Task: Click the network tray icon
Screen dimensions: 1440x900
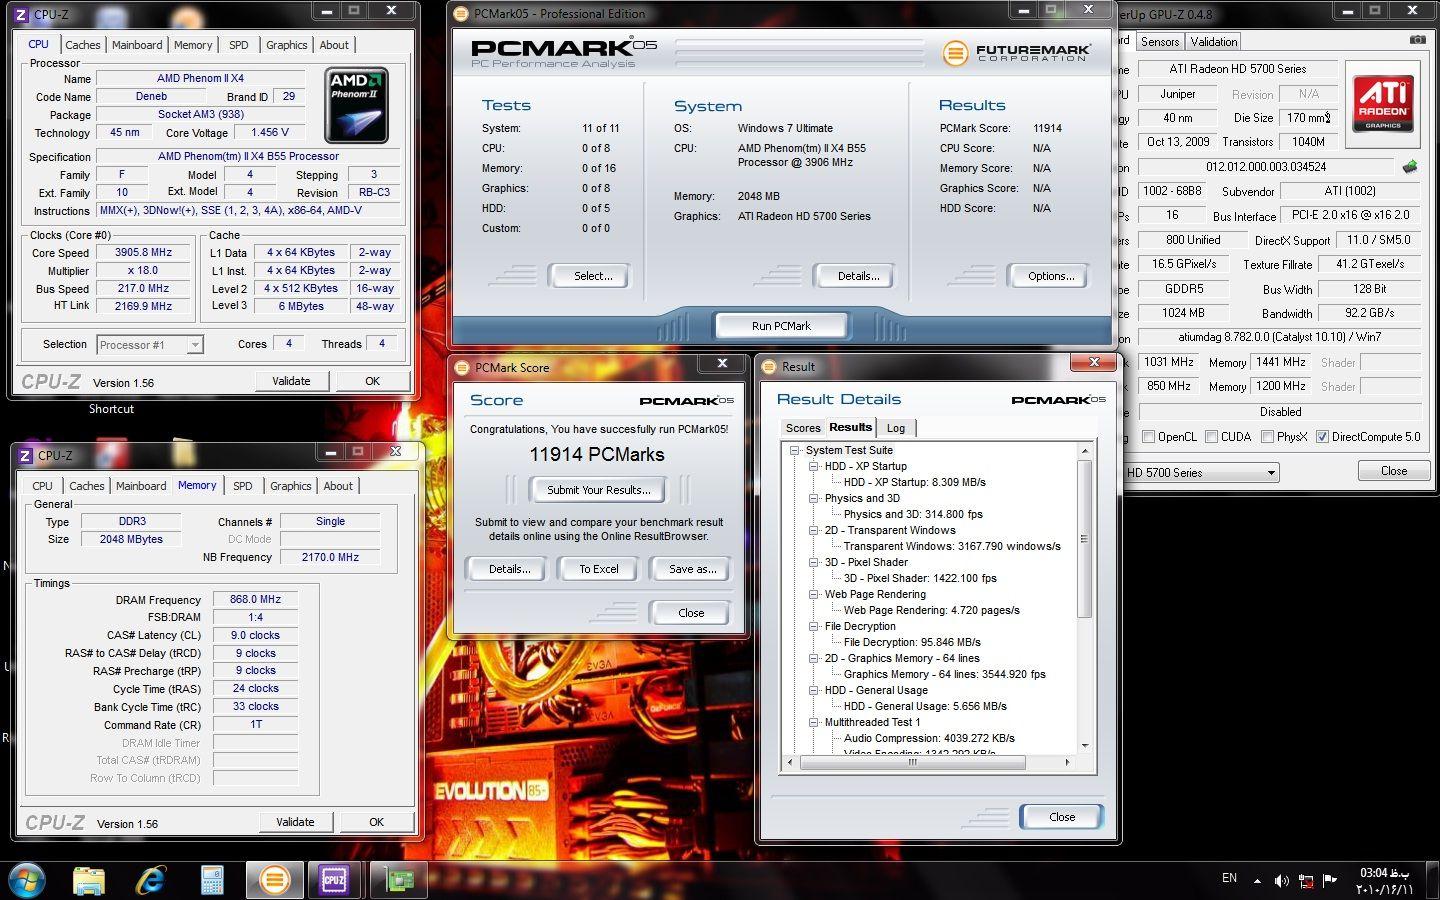Action: [x=1306, y=881]
